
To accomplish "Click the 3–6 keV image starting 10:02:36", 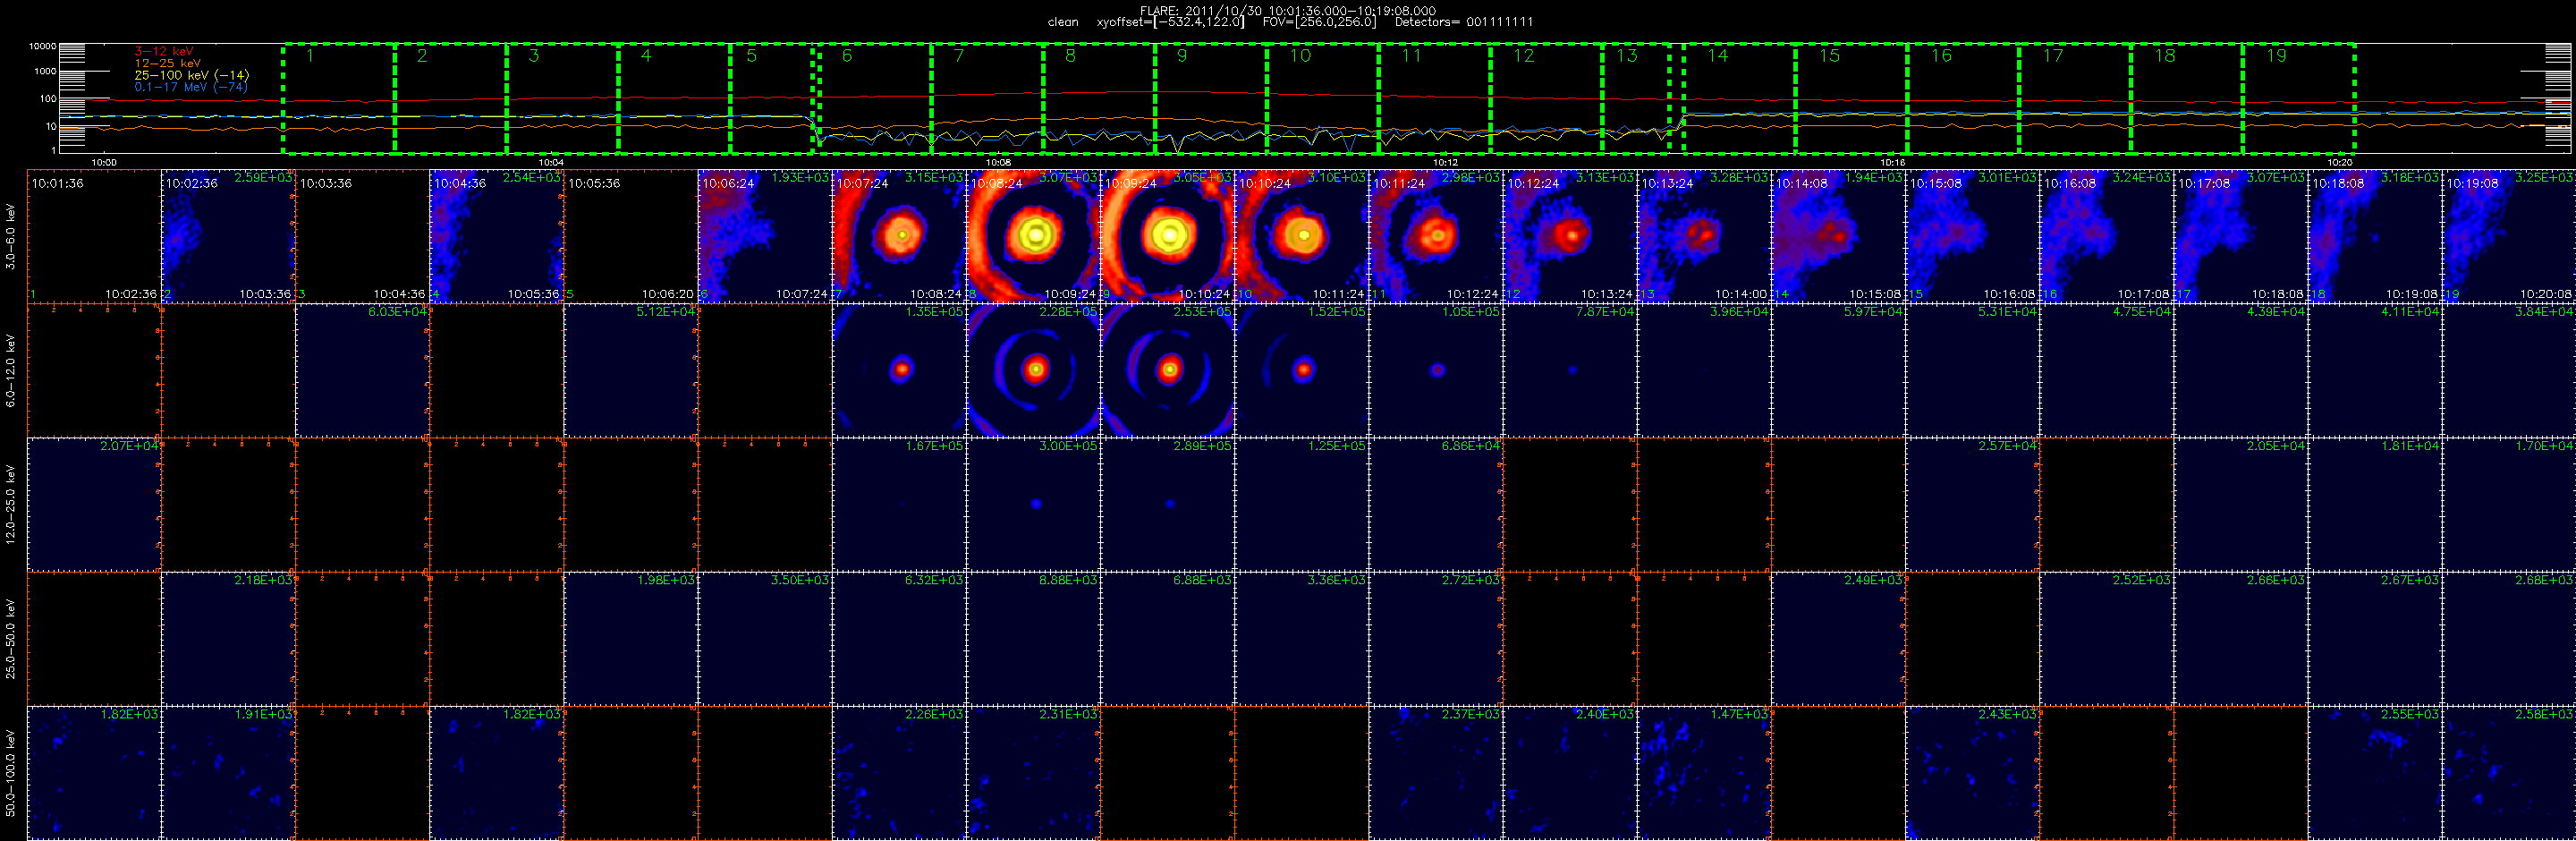I will 228,236.
